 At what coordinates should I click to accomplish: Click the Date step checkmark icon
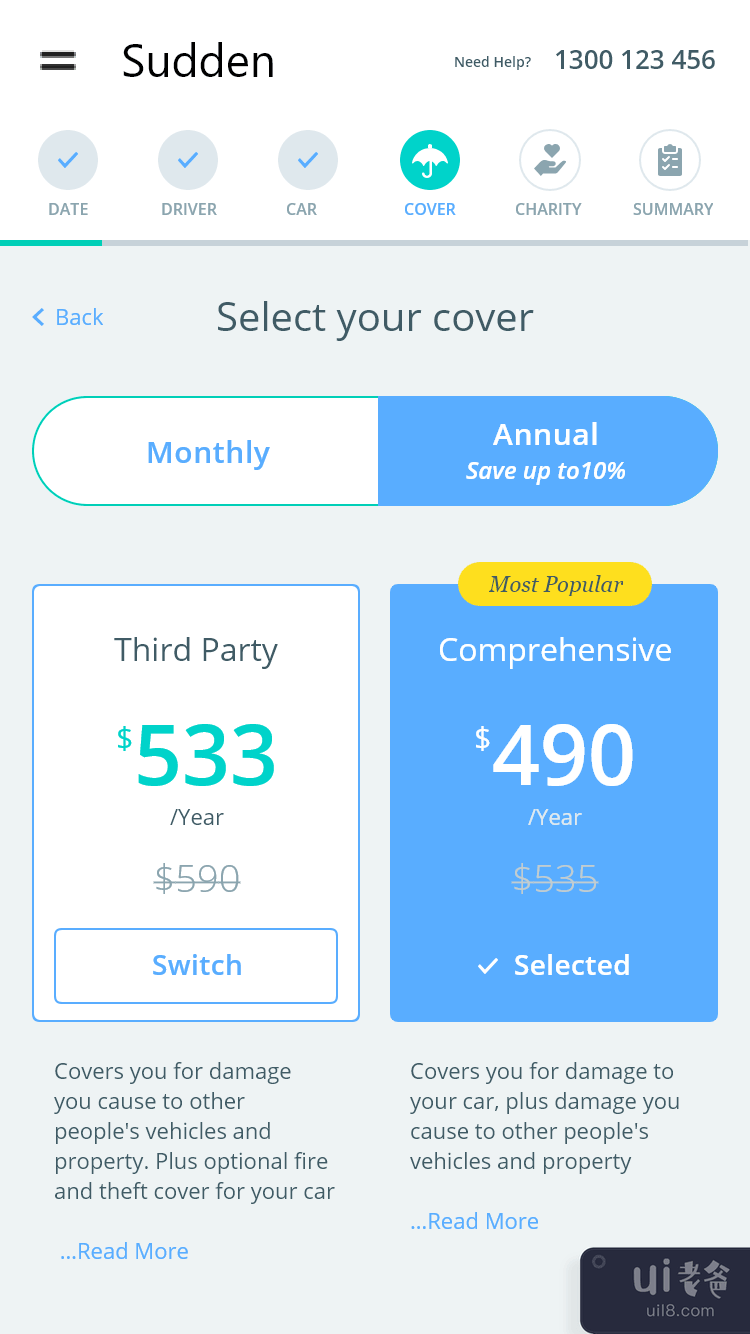68,160
